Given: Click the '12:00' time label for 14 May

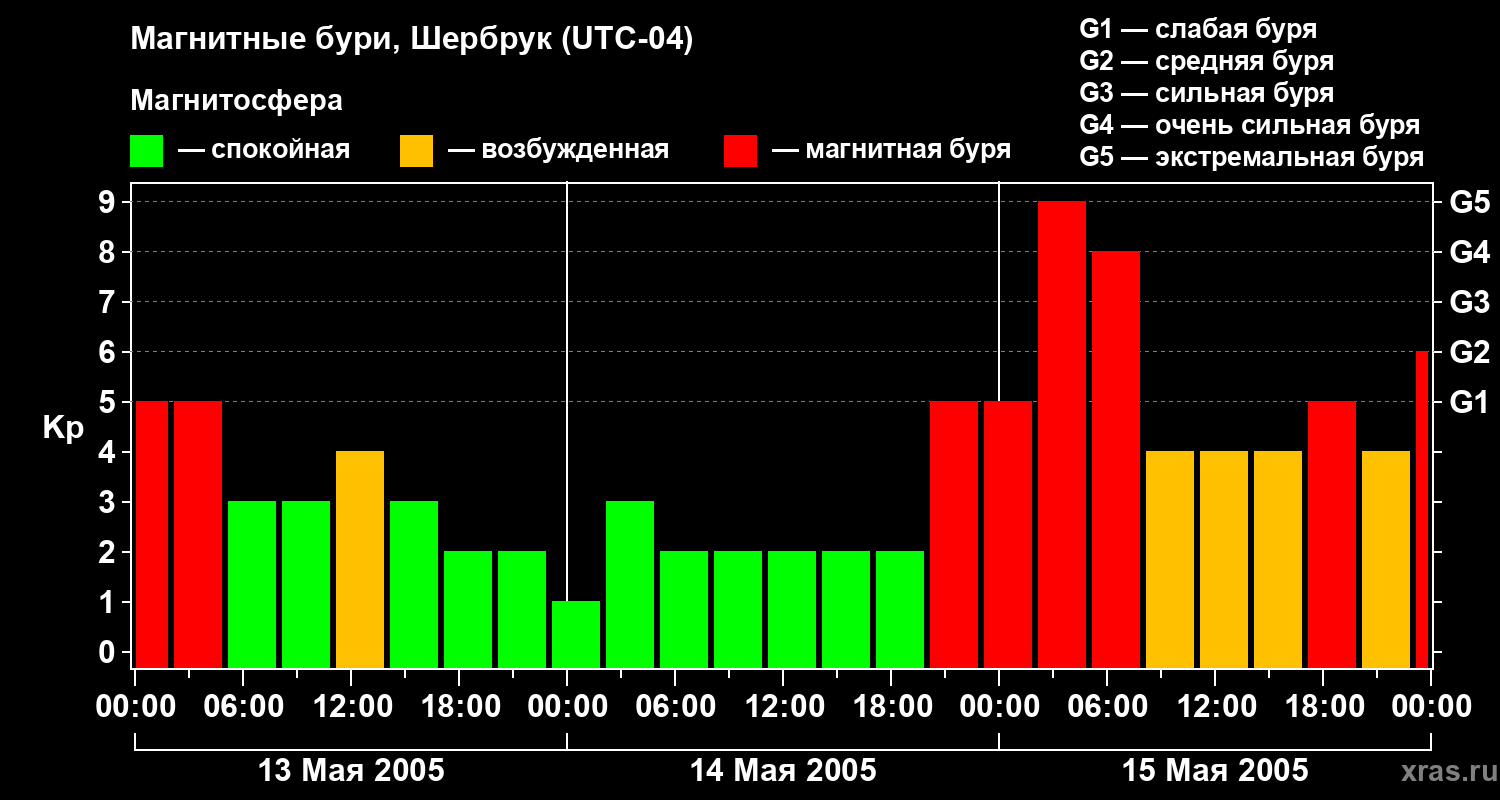Looking at the screenshot, I should click(x=783, y=707).
